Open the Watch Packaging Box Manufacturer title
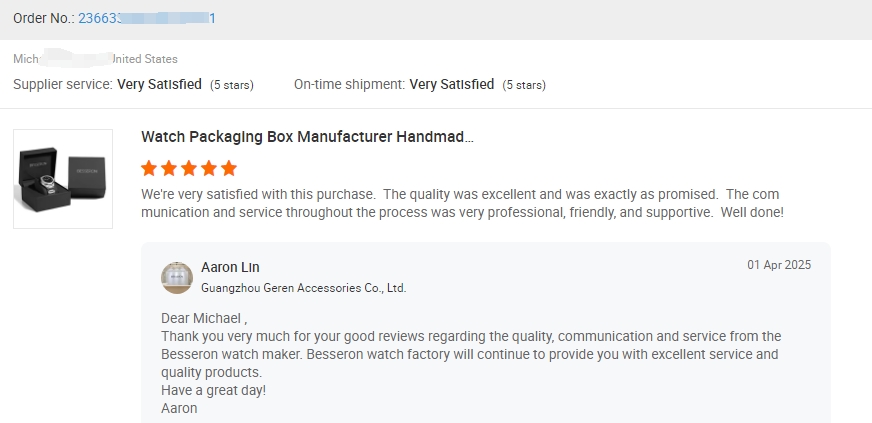 point(307,137)
